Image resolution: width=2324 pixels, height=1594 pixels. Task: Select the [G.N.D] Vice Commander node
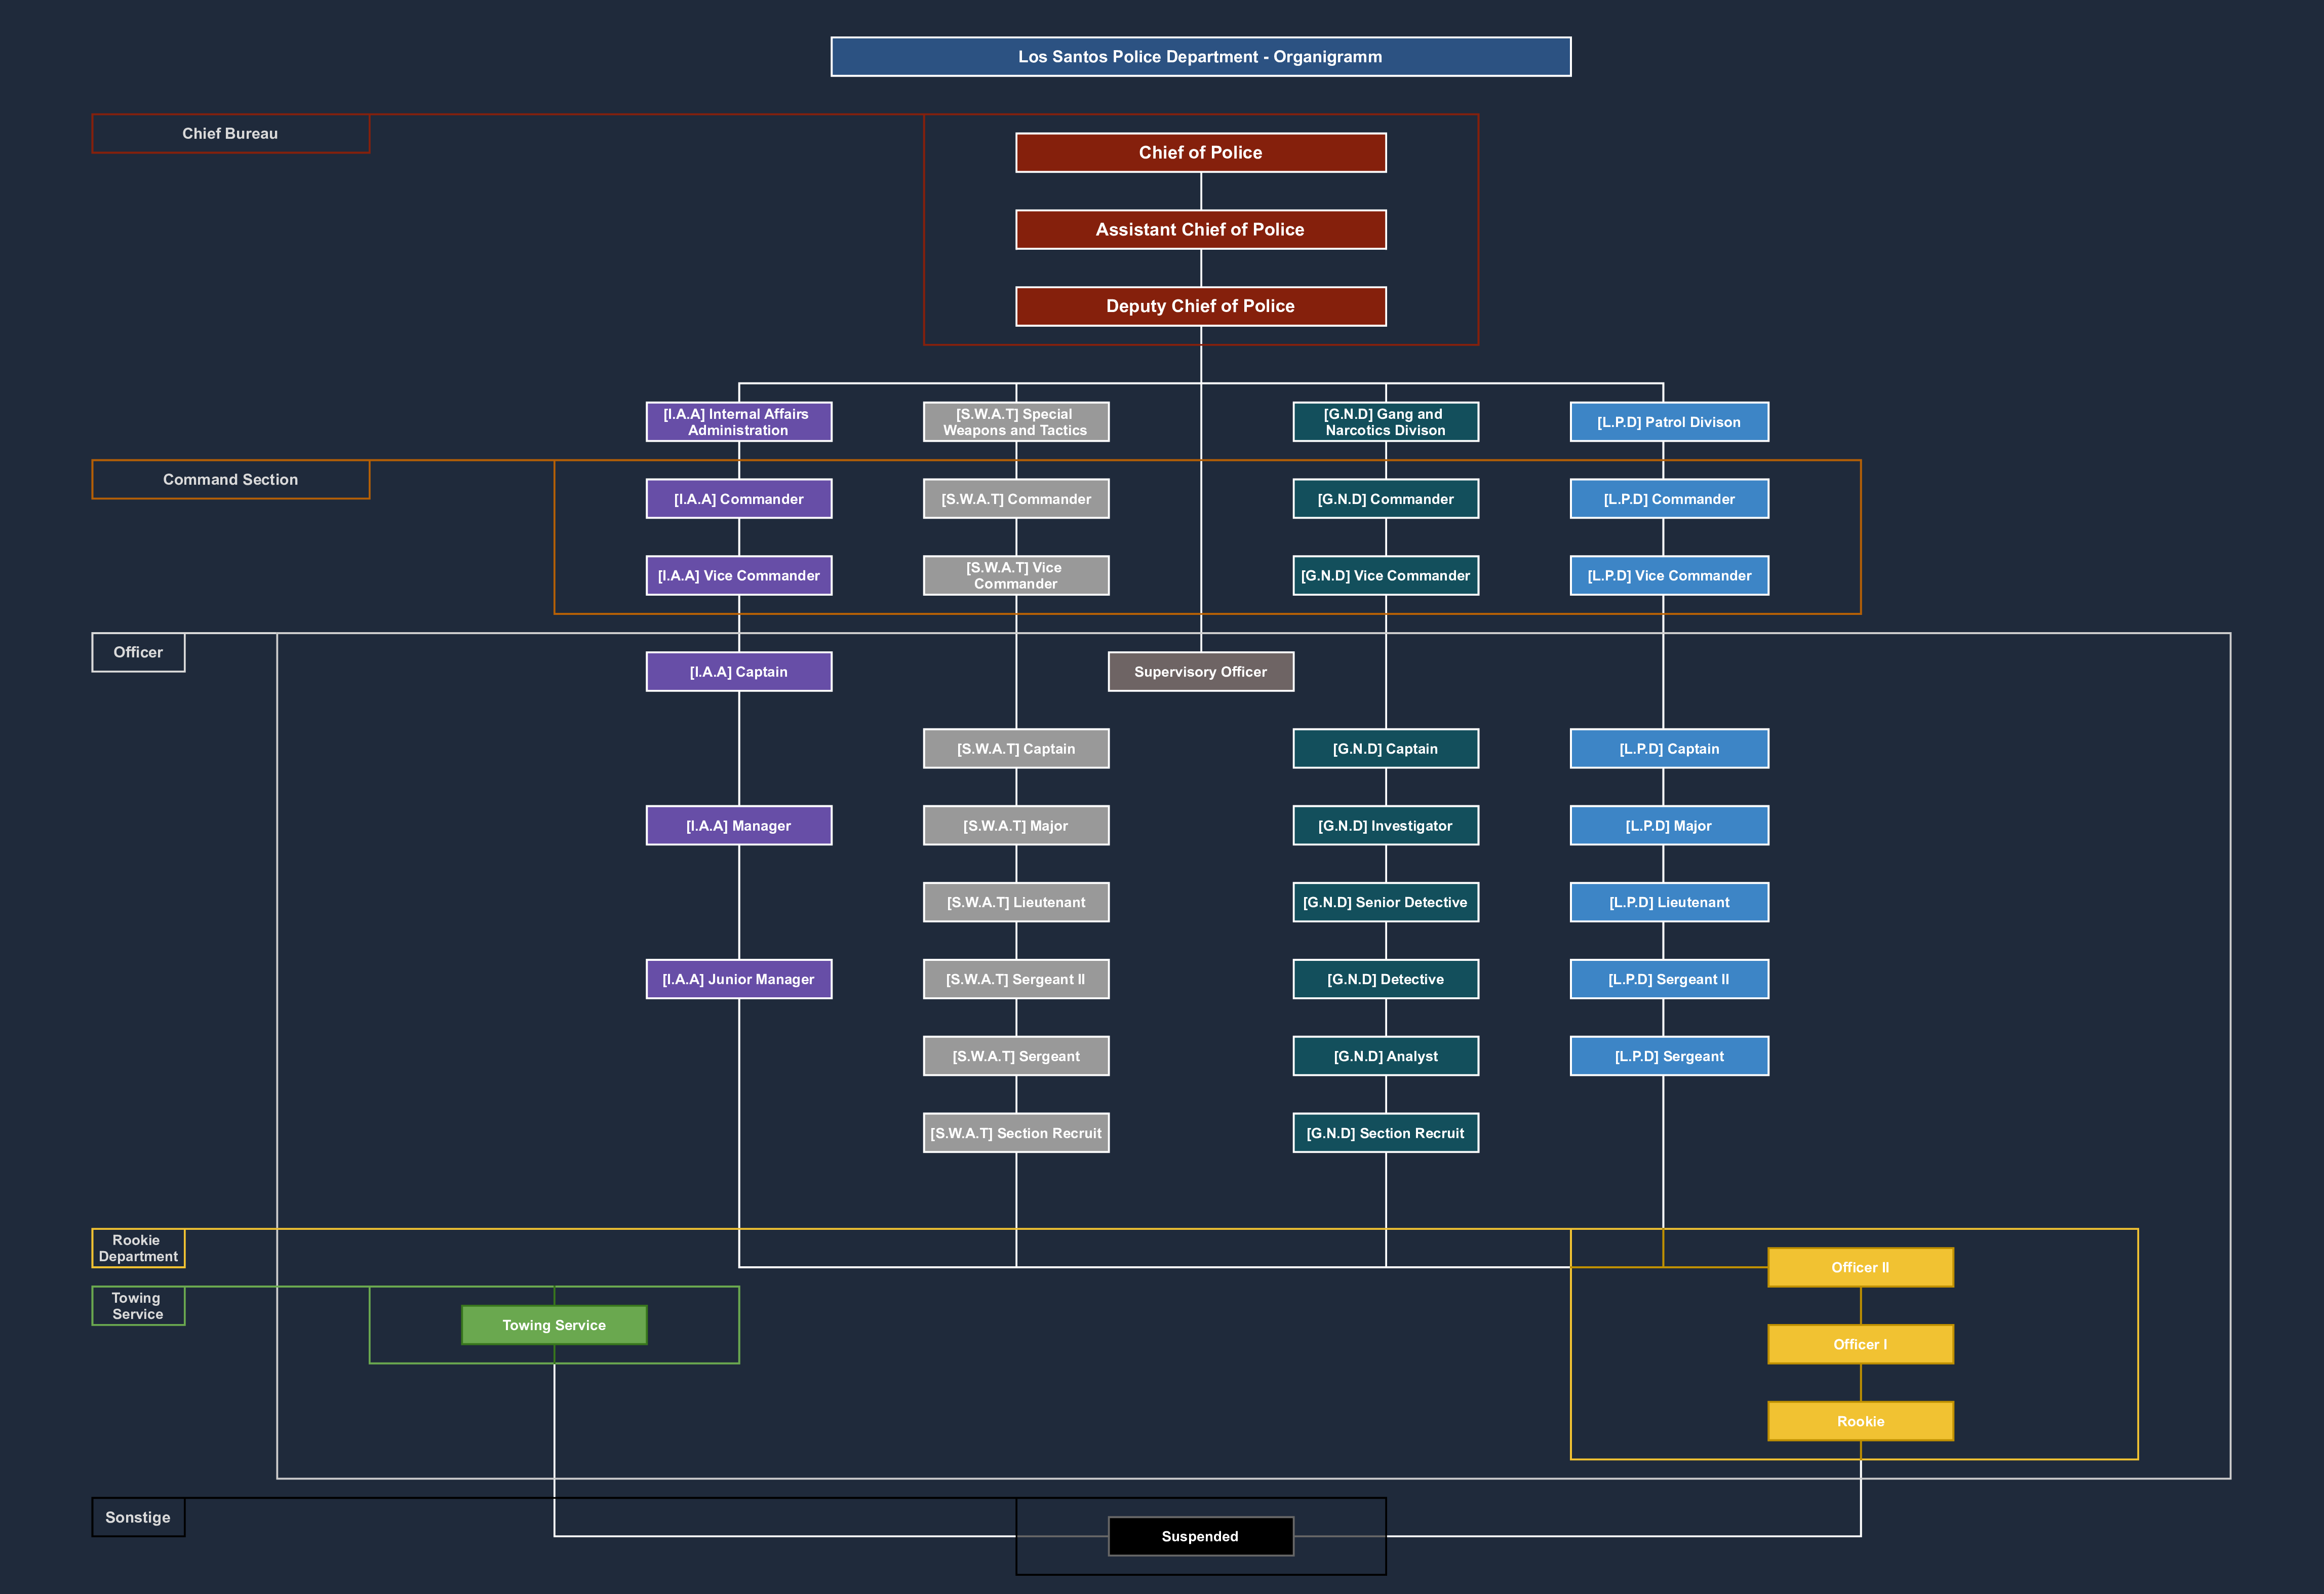click(x=1385, y=575)
